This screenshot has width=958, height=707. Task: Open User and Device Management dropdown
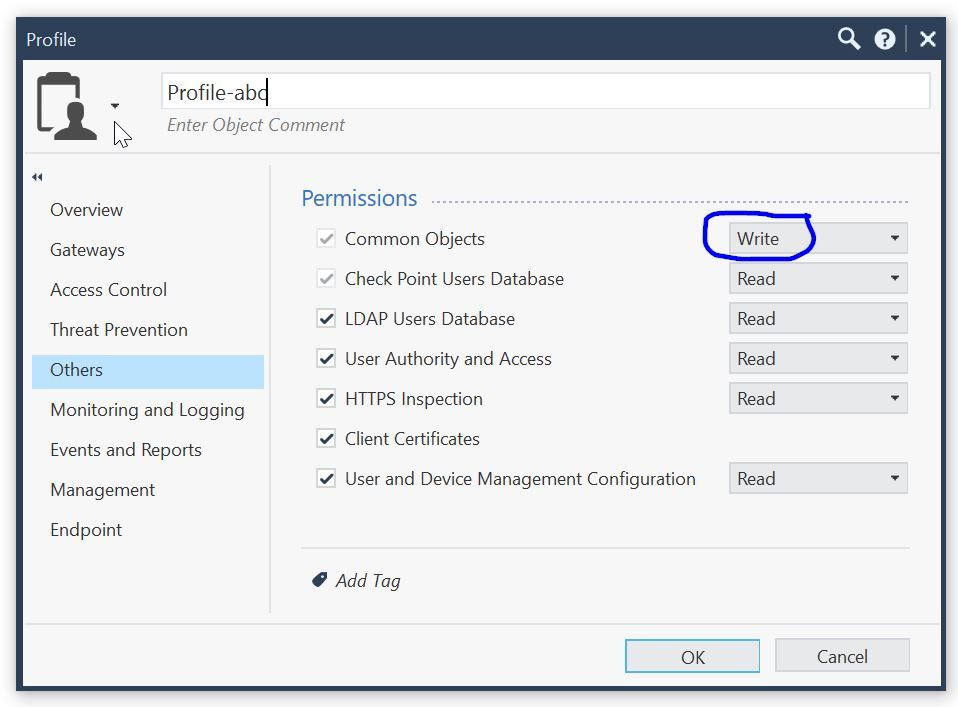818,478
